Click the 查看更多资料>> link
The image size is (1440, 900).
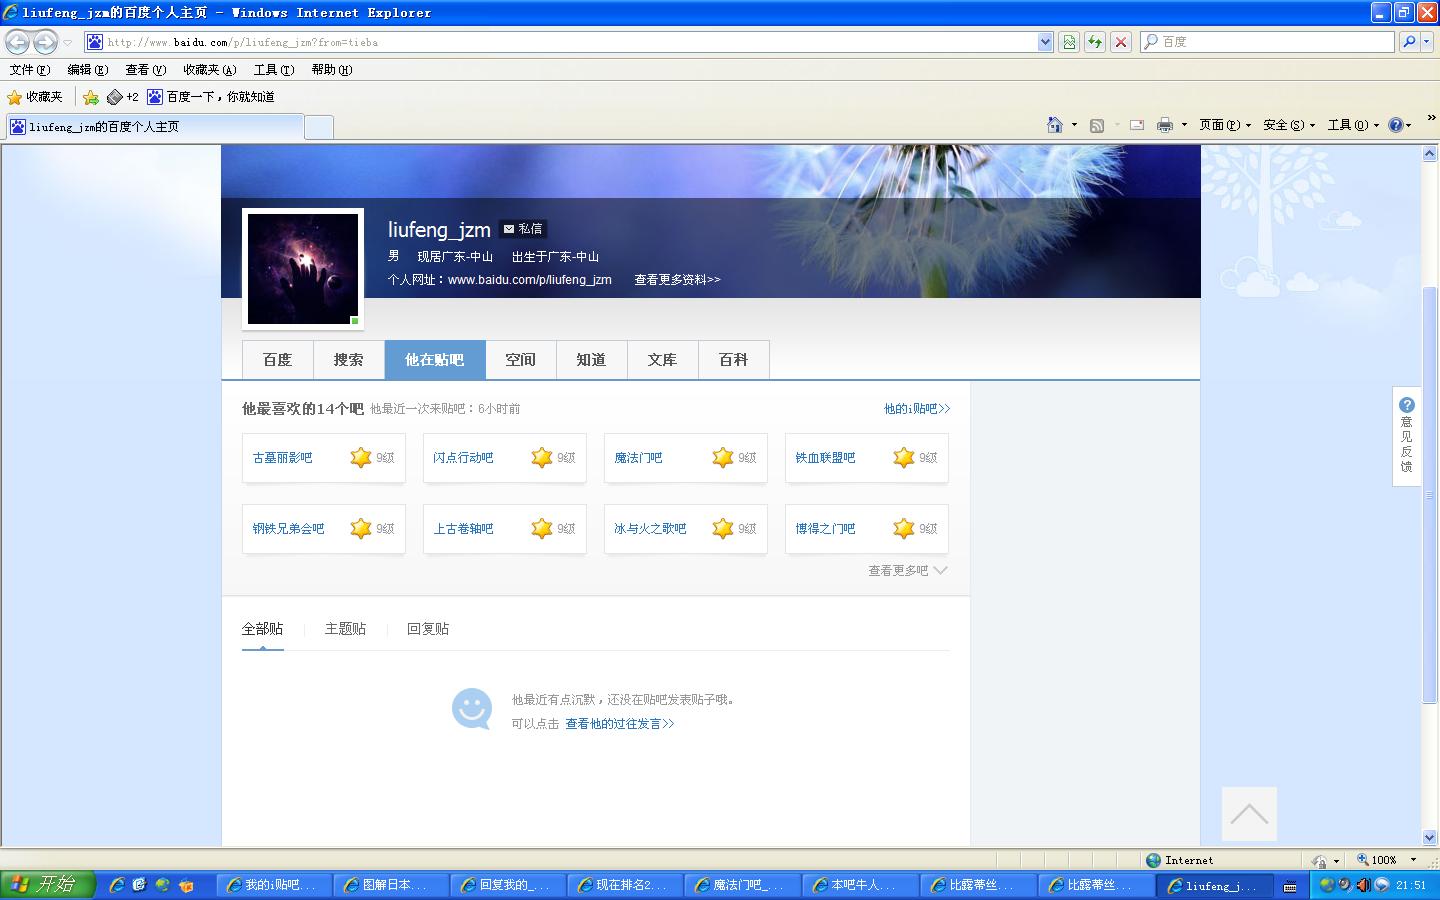coord(677,280)
